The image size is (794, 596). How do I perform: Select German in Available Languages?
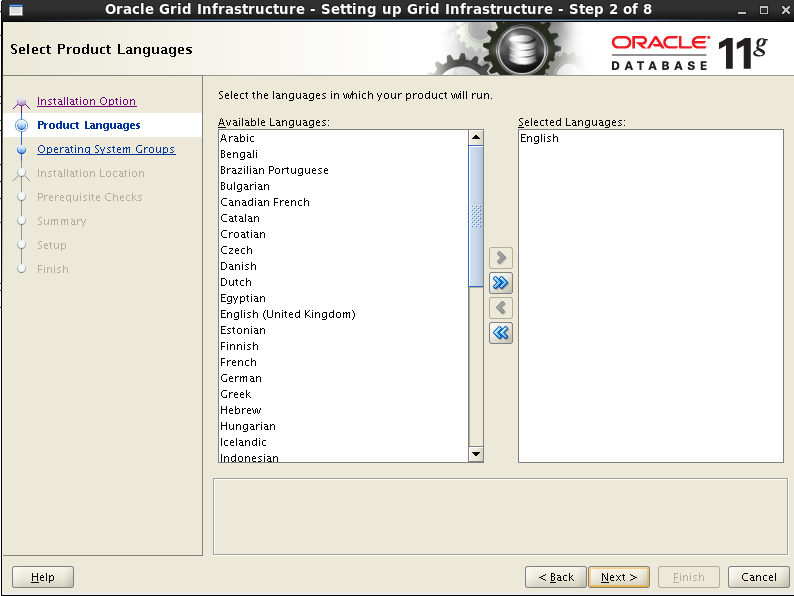(344, 378)
